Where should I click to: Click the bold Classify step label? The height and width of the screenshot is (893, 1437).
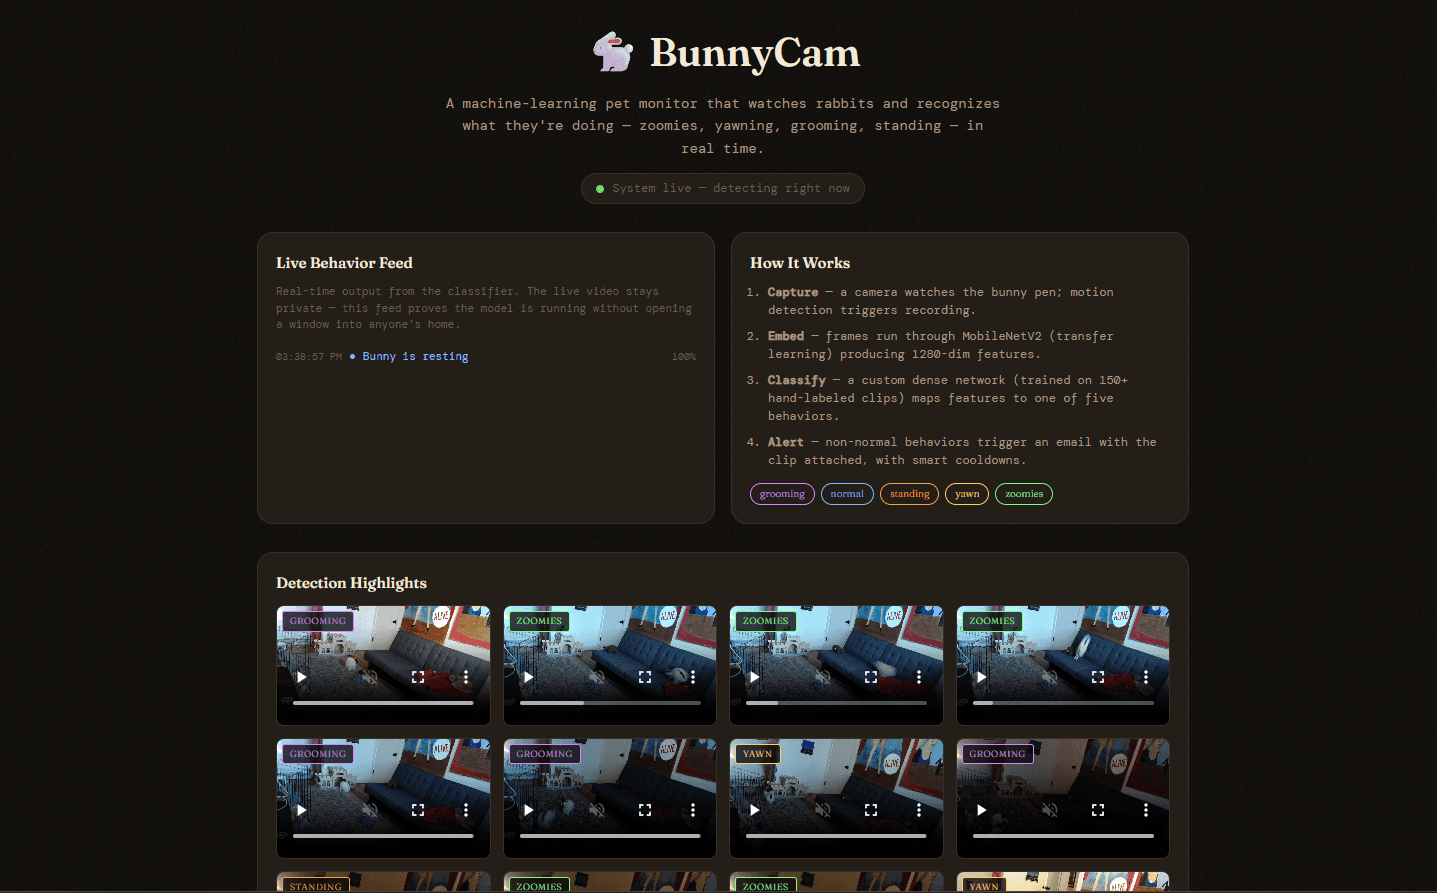pos(797,380)
